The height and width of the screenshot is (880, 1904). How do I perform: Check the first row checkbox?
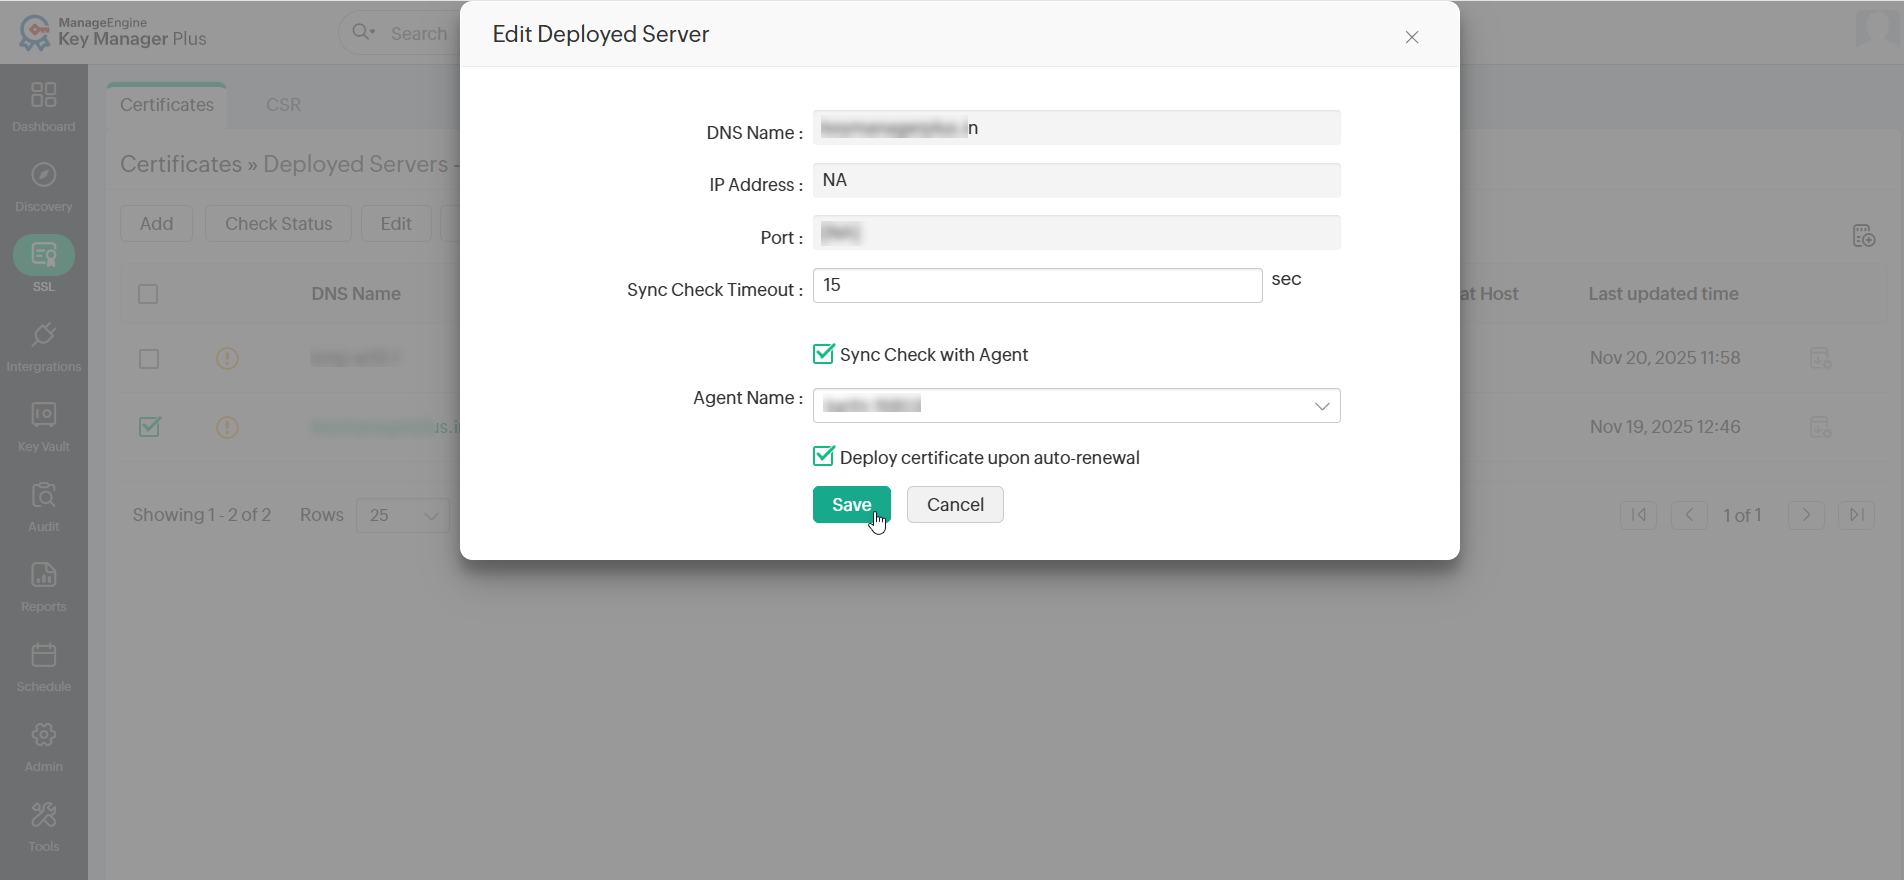[149, 359]
